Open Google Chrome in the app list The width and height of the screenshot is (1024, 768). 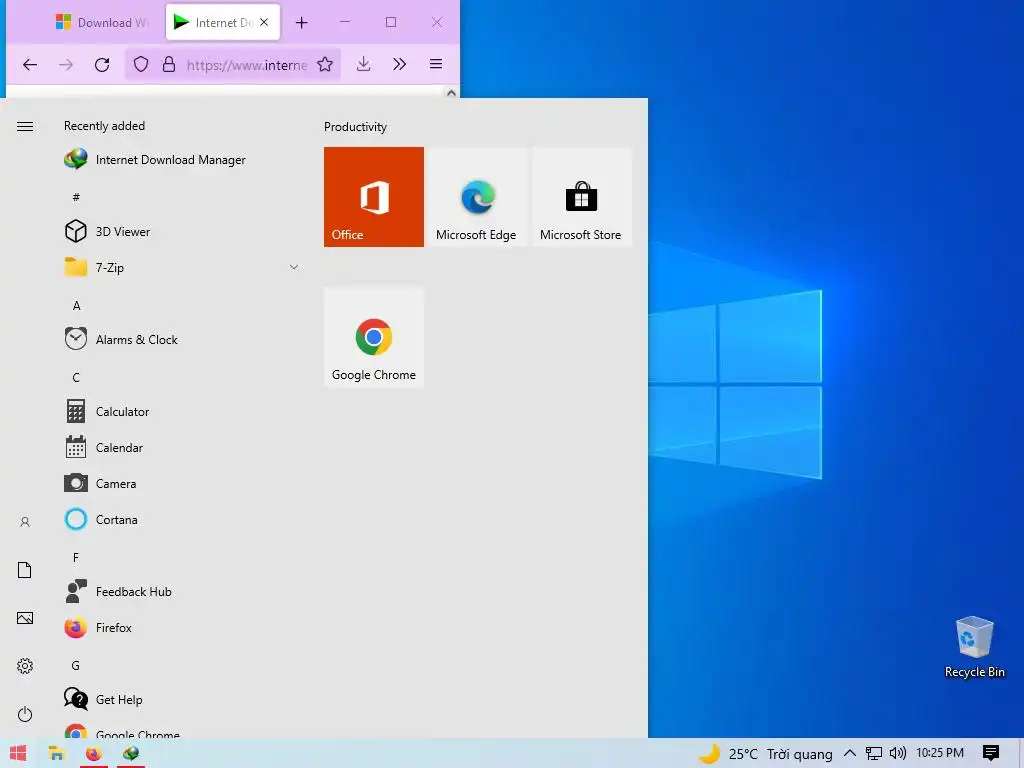pos(122,732)
